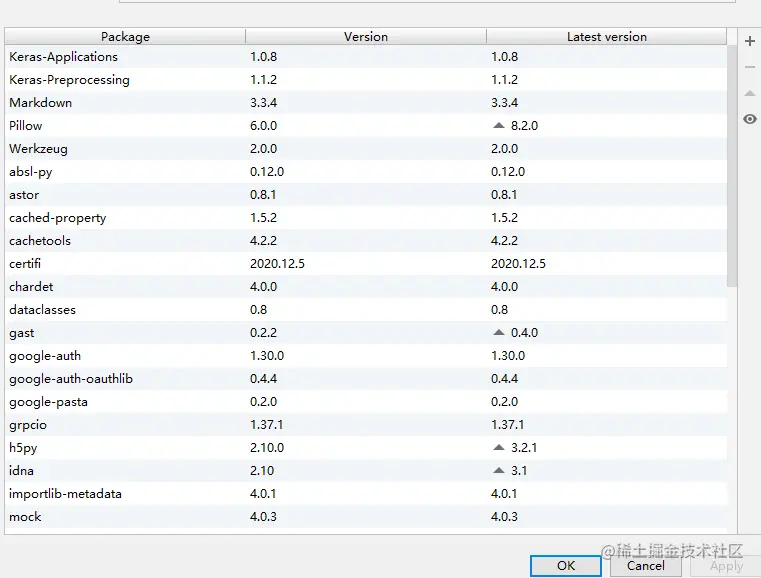Click the minus icon to uninstall package
Screen dimensions: 761x578
[x=749, y=67]
